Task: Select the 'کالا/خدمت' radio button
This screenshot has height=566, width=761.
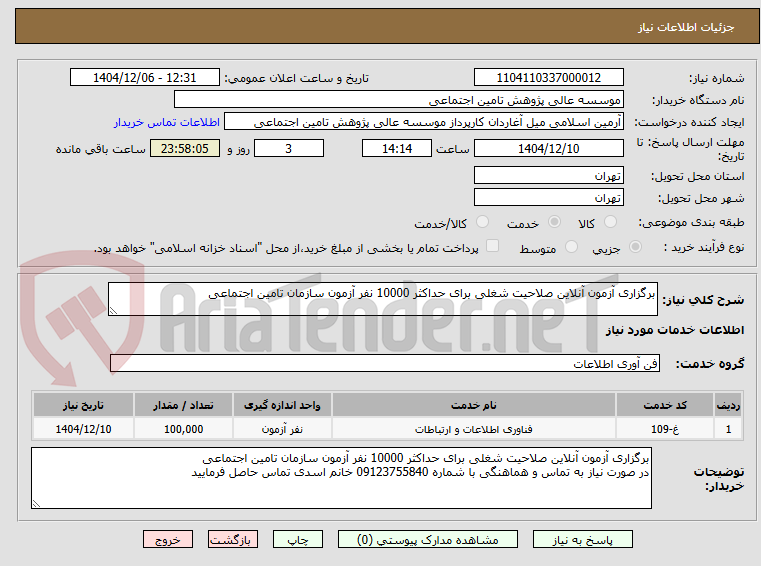Action: (x=482, y=222)
